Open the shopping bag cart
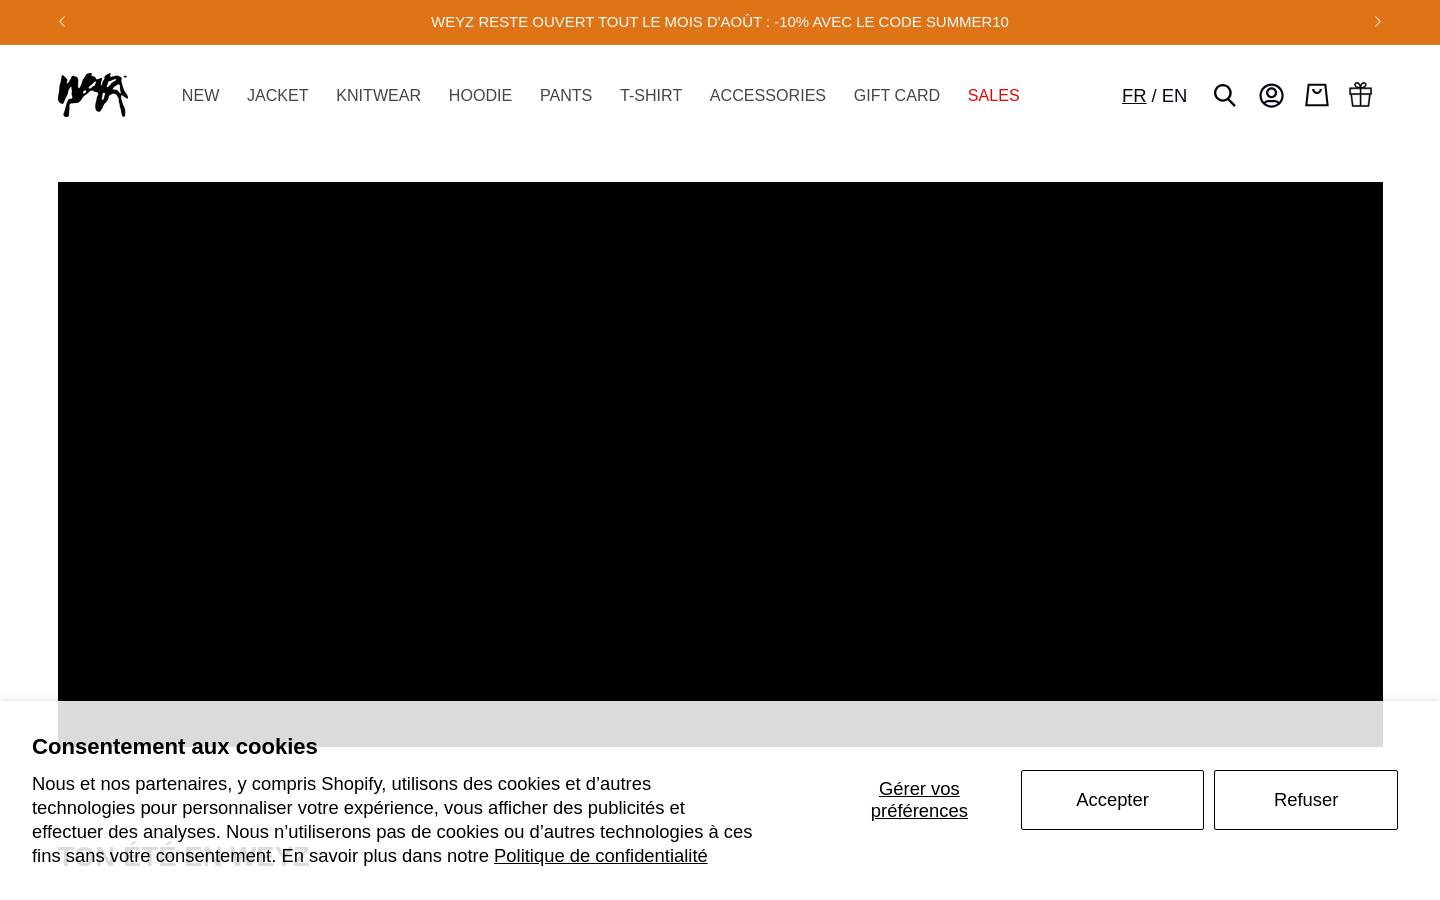1440x900 pixels. [x=1317, y=95]
